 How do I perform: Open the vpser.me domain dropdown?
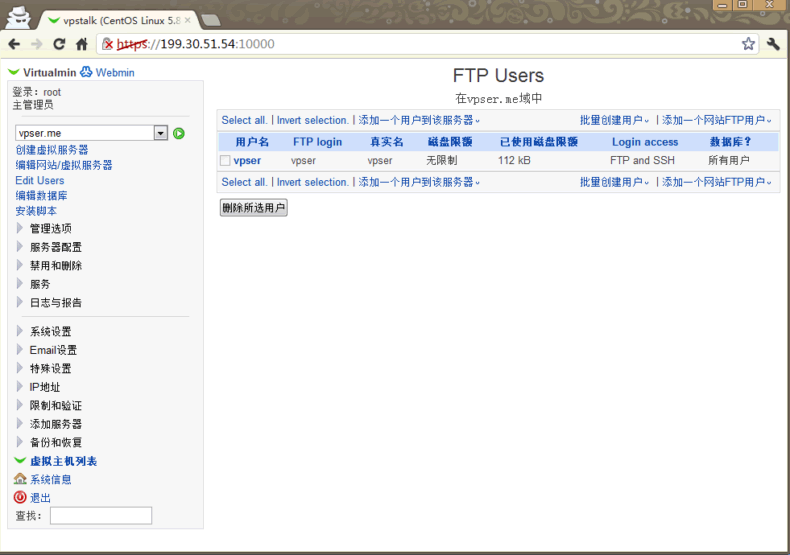coord(160,133)
